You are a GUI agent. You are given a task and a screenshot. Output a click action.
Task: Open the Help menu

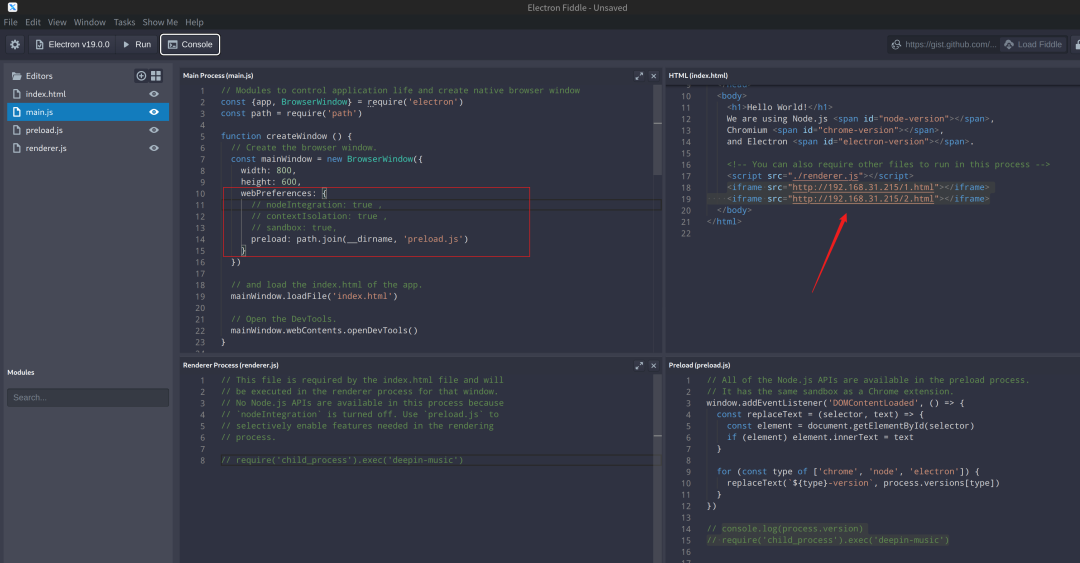click(x=194, y=22)
